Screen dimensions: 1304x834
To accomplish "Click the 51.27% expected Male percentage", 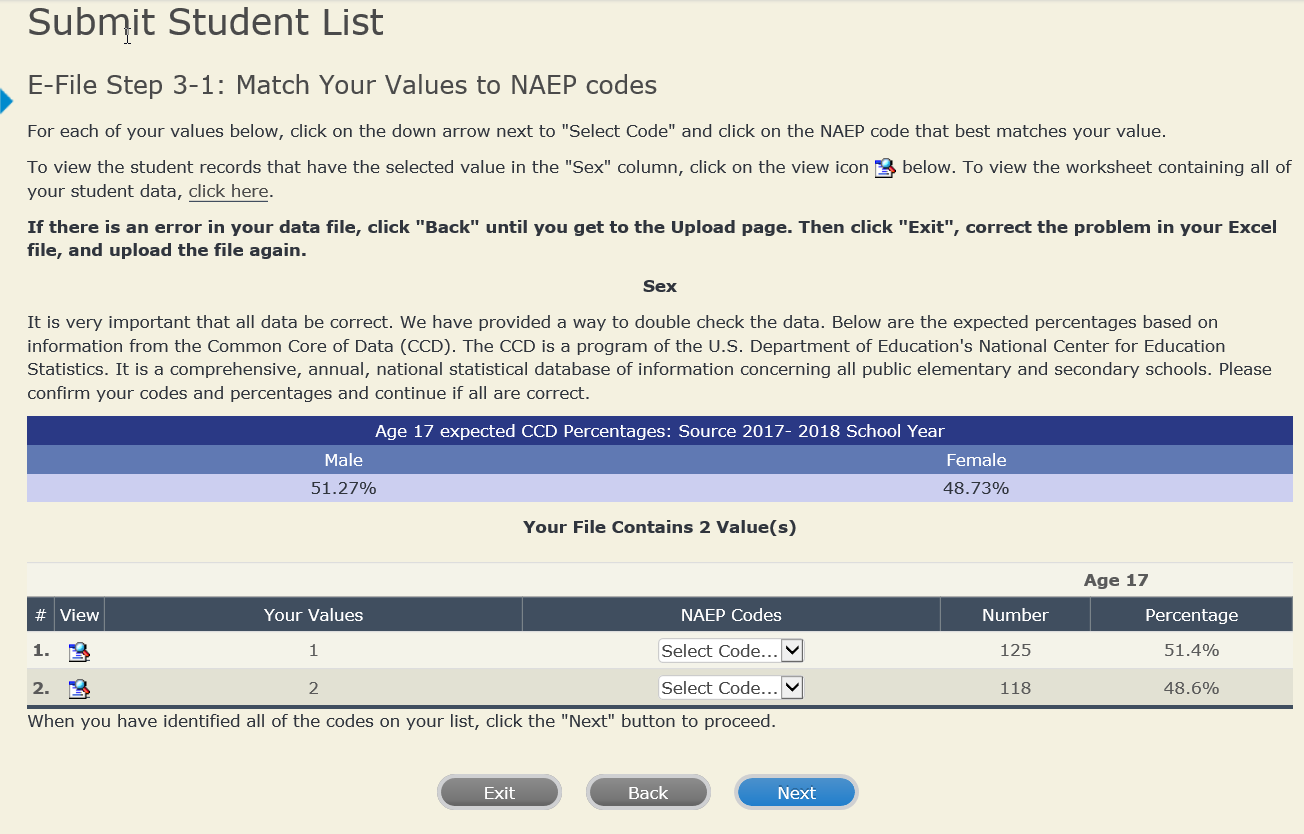I will (x=343, y=489).
